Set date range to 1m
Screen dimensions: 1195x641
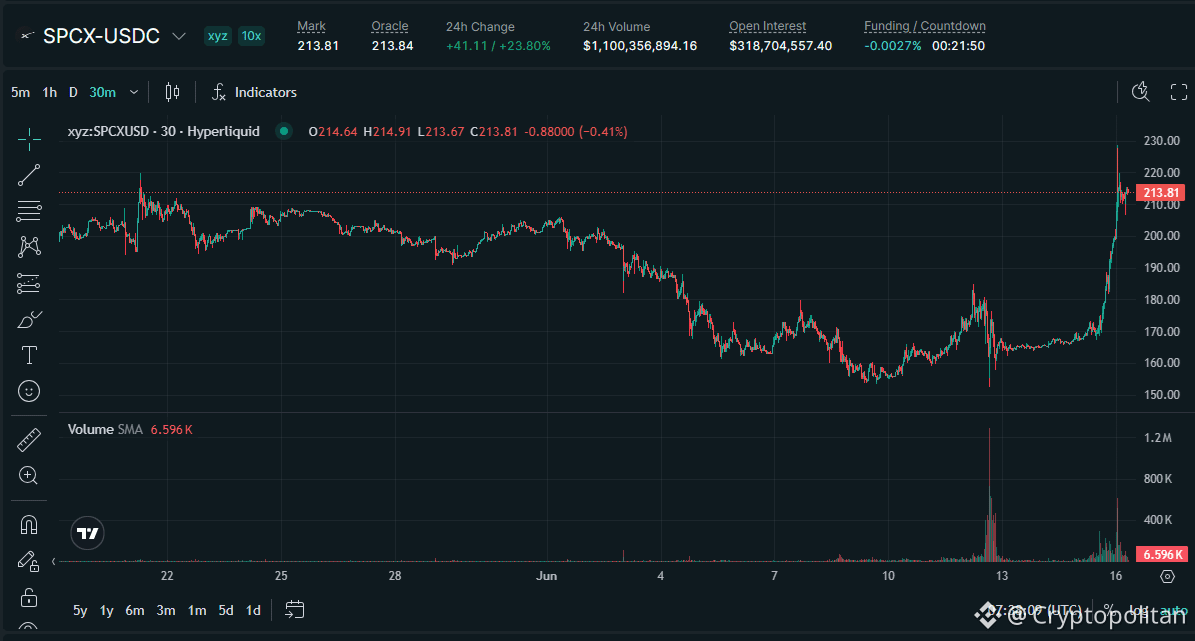click(x=197, y=611)
